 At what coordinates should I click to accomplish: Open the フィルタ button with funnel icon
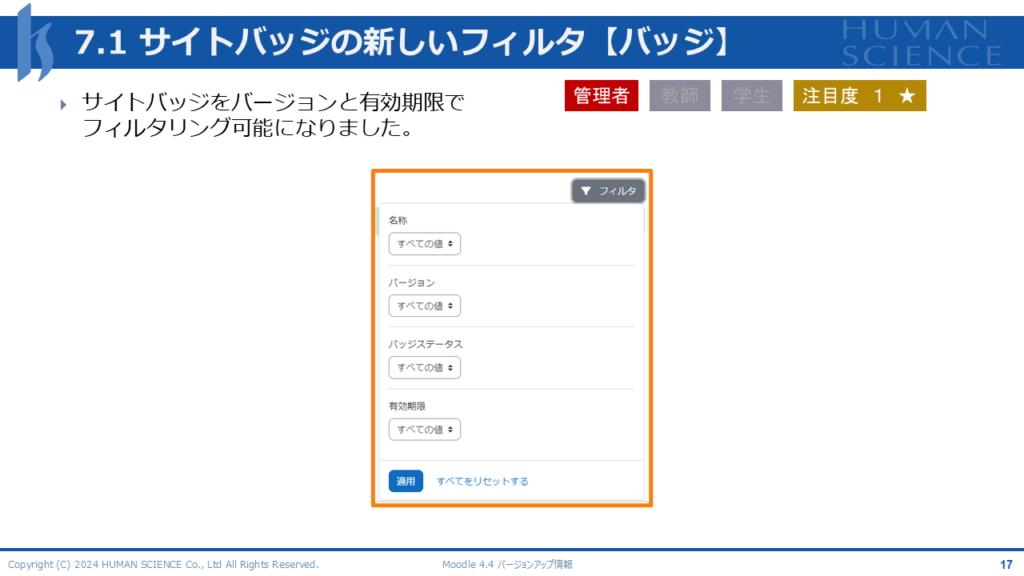(608, 191)
